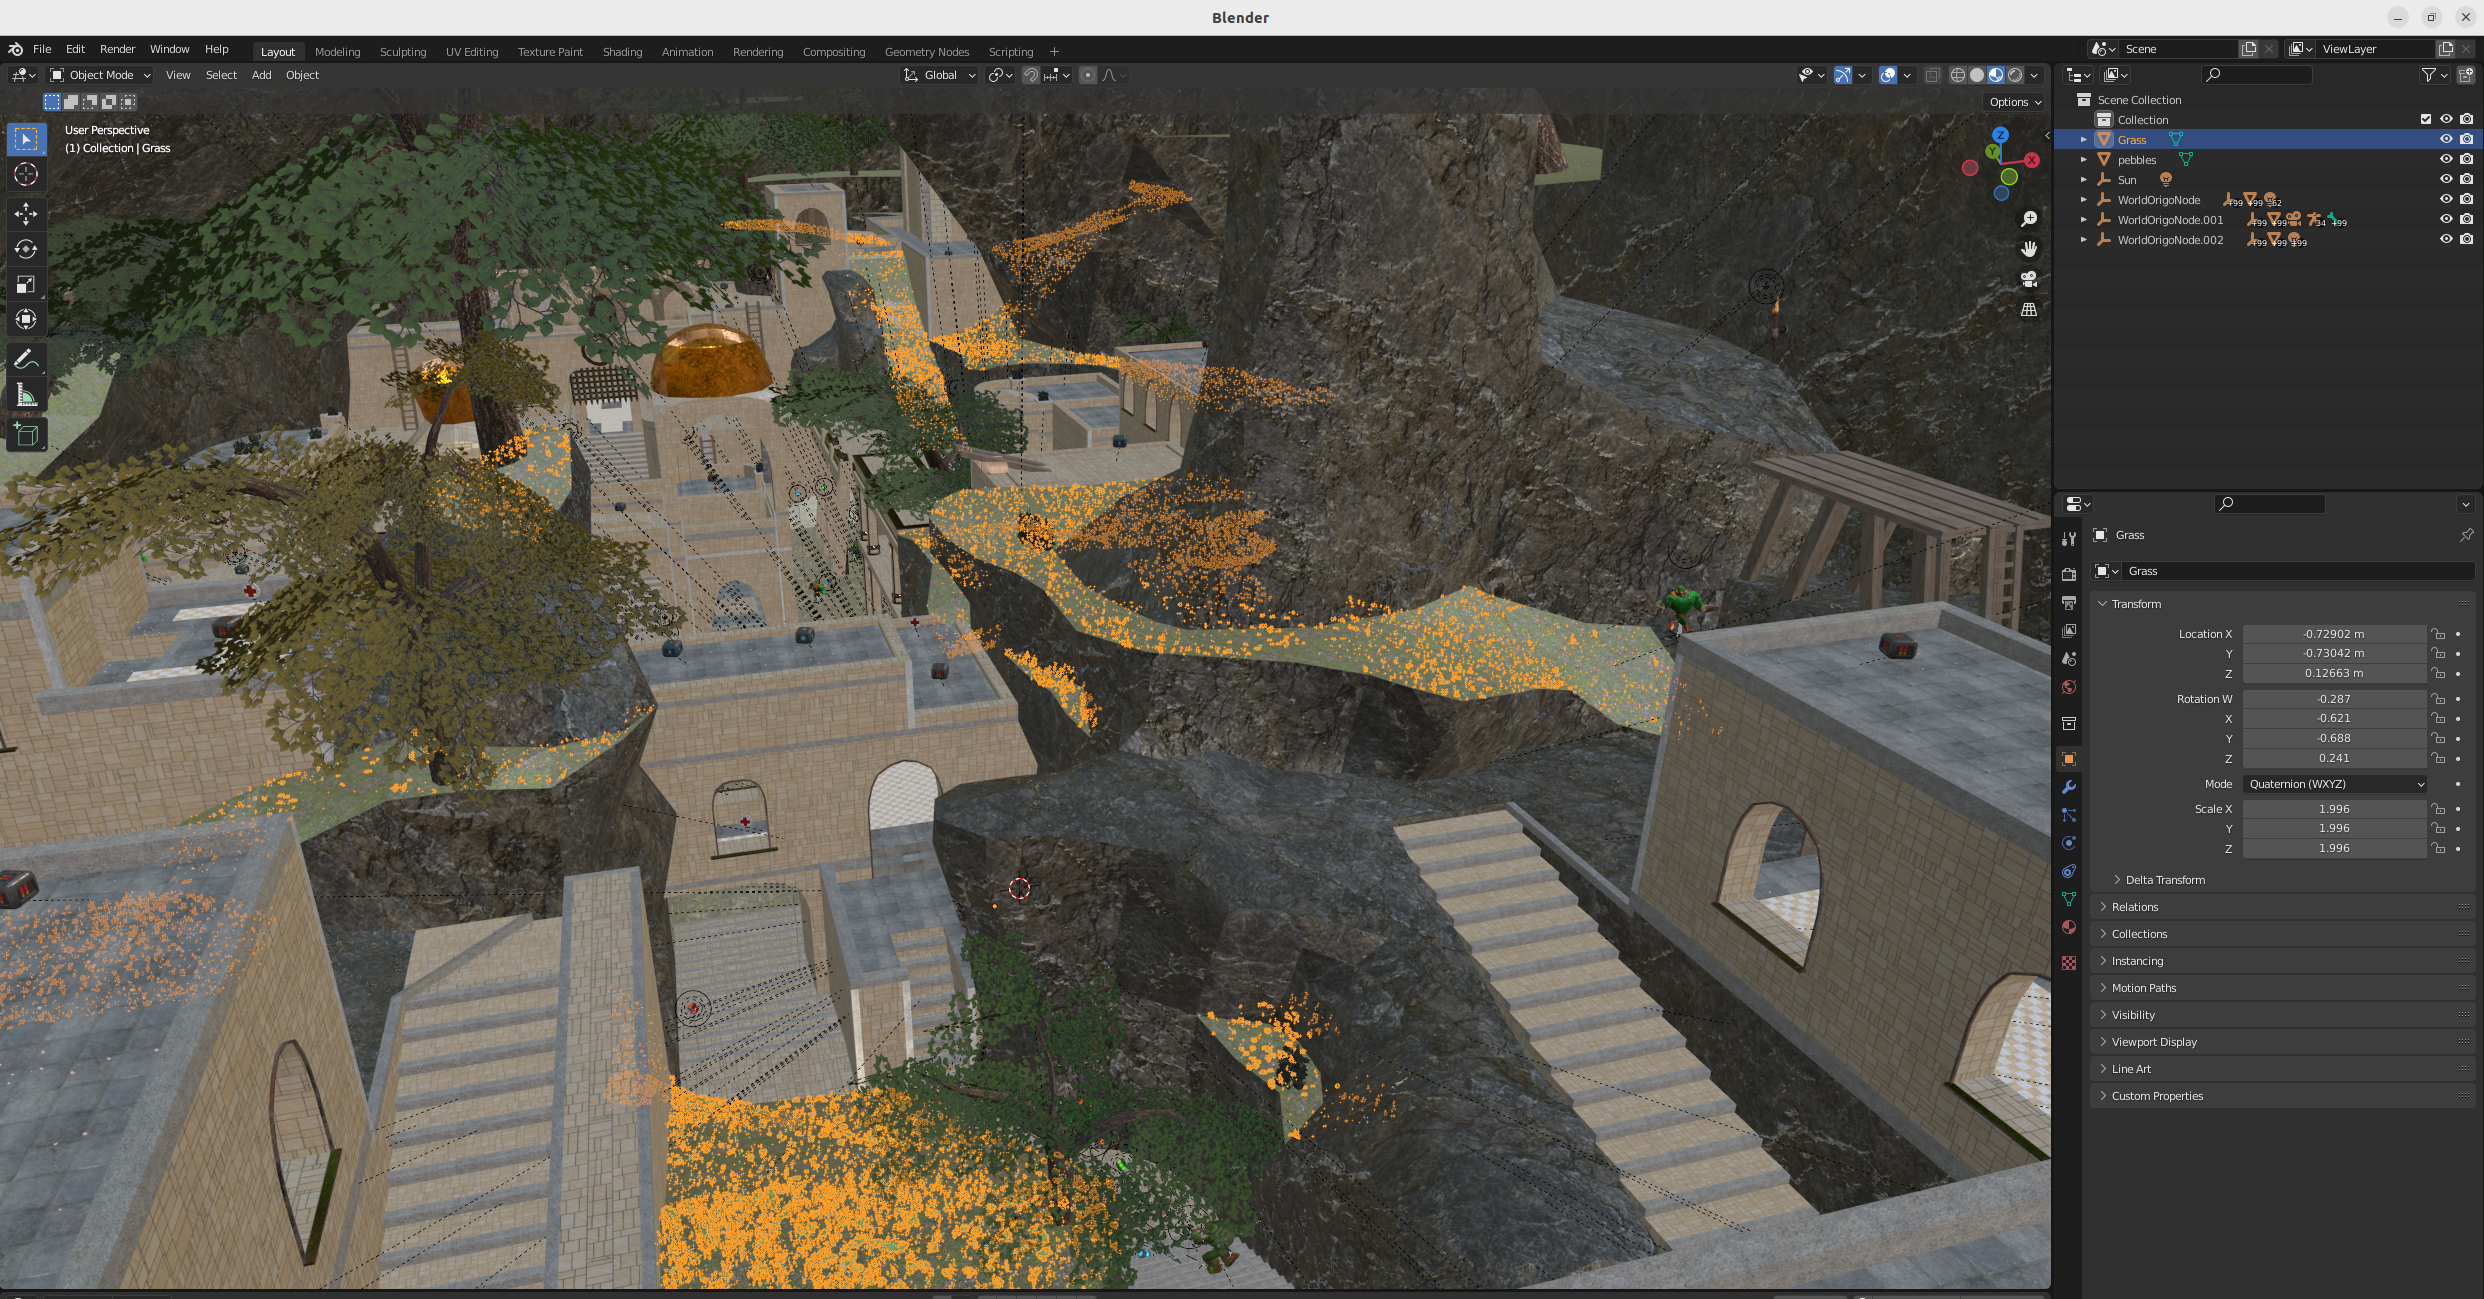Click the Location X value field

pyautogui.click(x=2333, y=634)
